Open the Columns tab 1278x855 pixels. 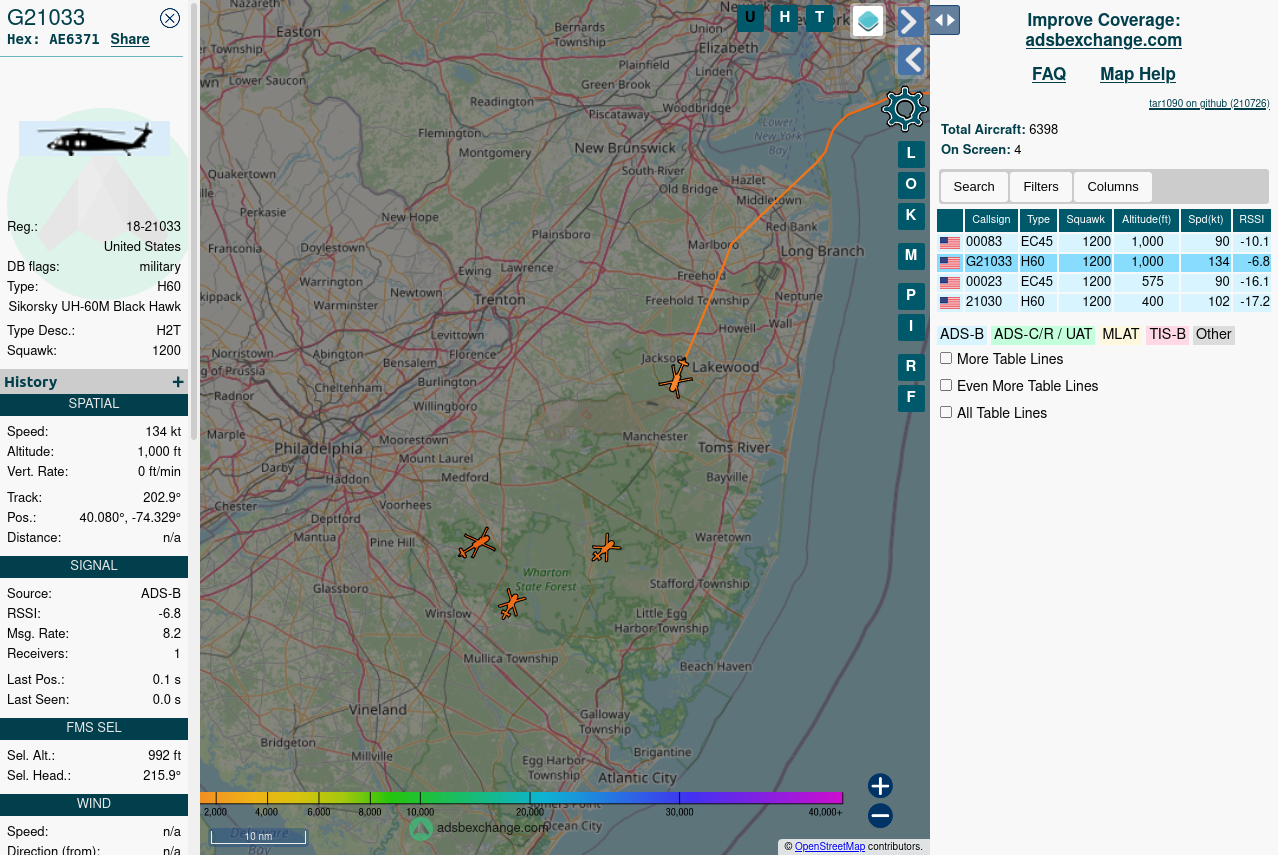click(x=1113, y=187)
